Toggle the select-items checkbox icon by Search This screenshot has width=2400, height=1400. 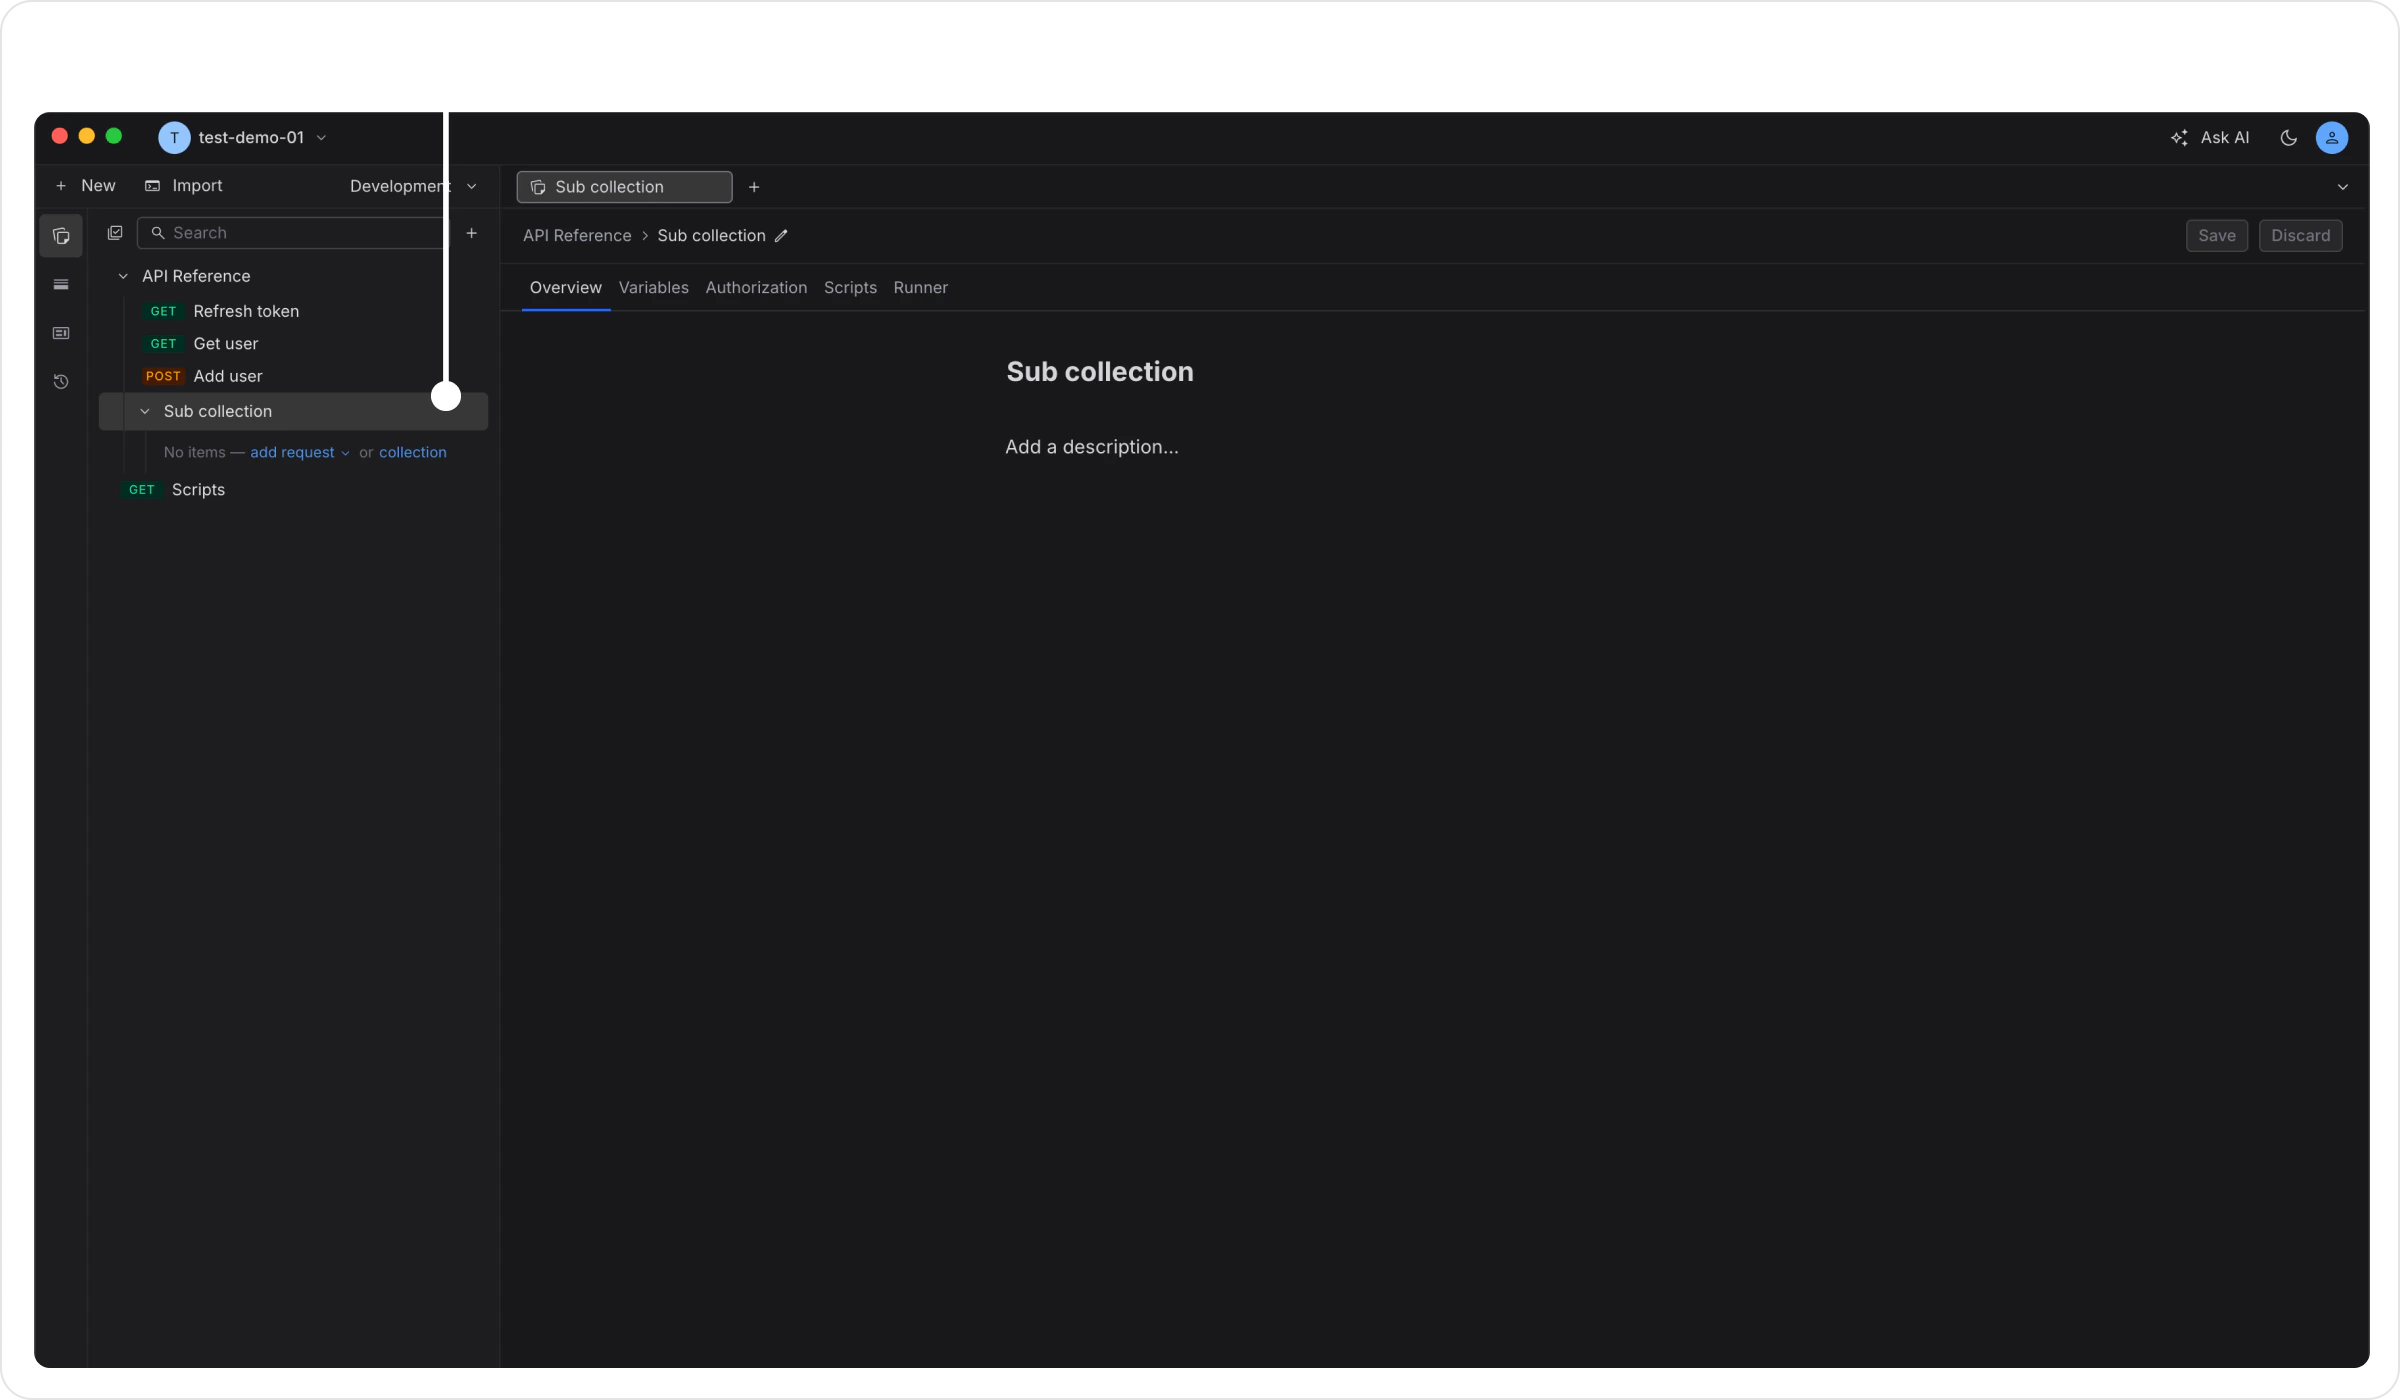tap(115, 233)
